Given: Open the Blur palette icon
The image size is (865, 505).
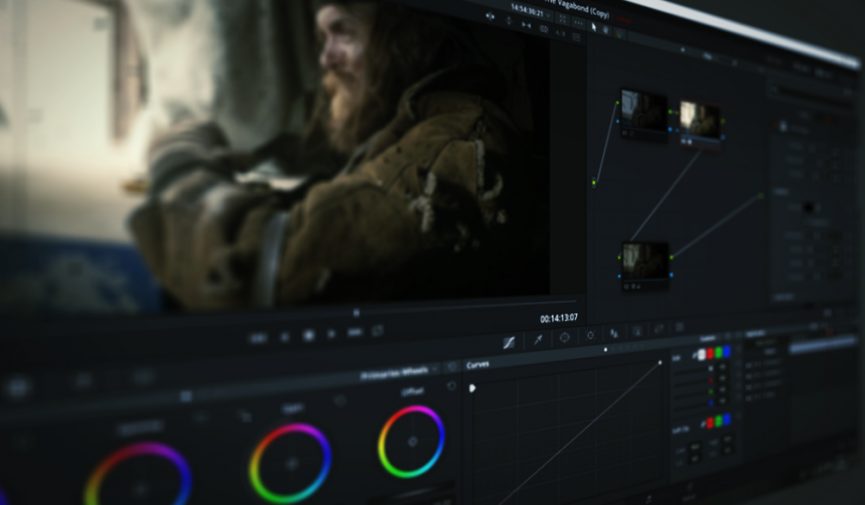Looking at the screenshot, I should tap(613, 333).
